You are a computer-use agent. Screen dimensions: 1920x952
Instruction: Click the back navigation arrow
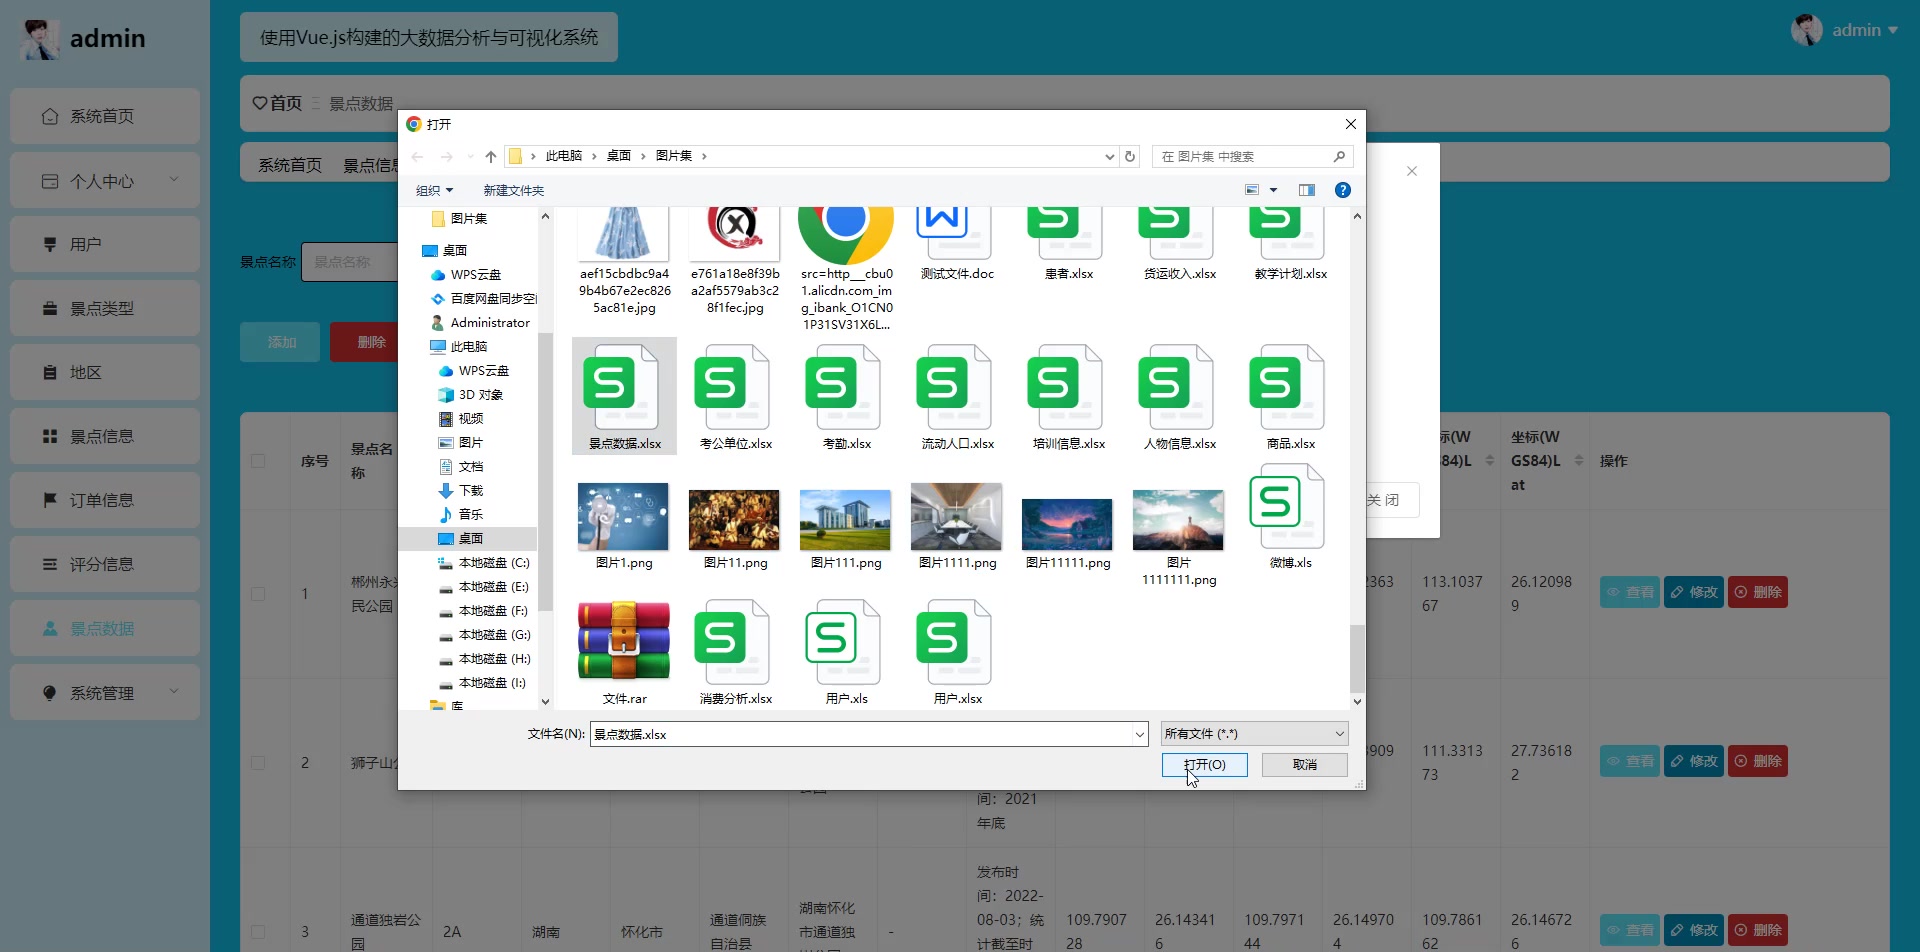[x=417, y=156]
